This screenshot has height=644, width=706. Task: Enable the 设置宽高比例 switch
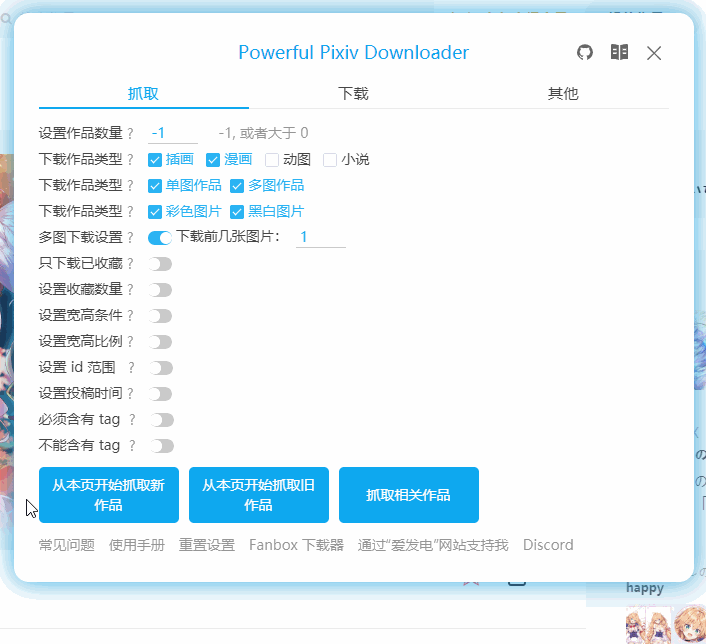click(x=160, y=342)
